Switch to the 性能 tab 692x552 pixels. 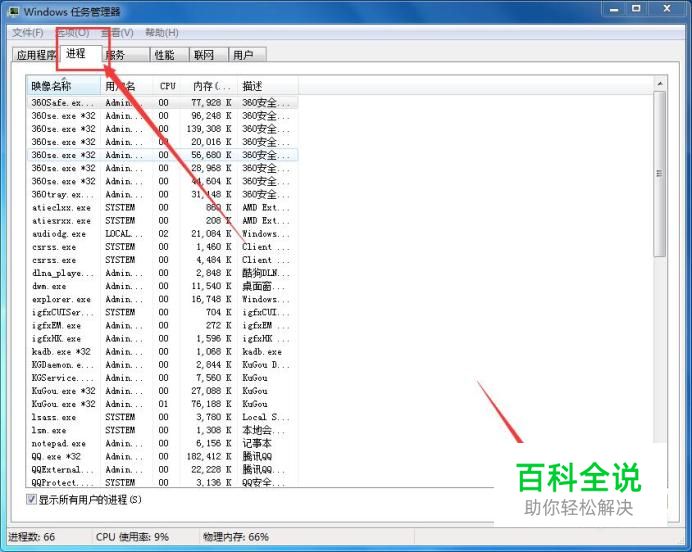click(169, 55)
